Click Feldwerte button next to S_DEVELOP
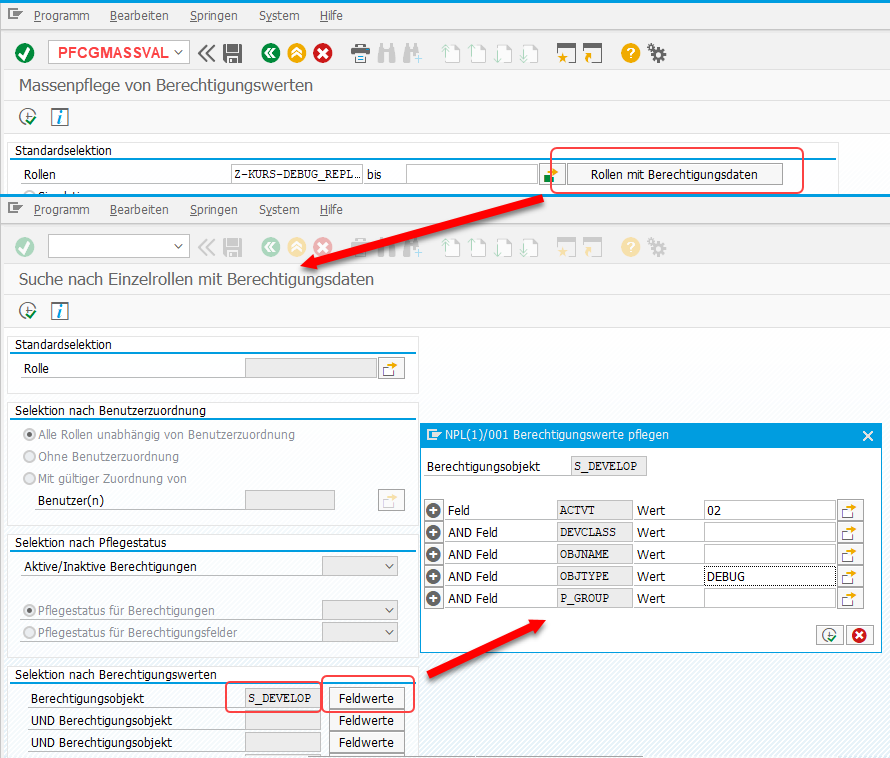 tap(366, 698)
